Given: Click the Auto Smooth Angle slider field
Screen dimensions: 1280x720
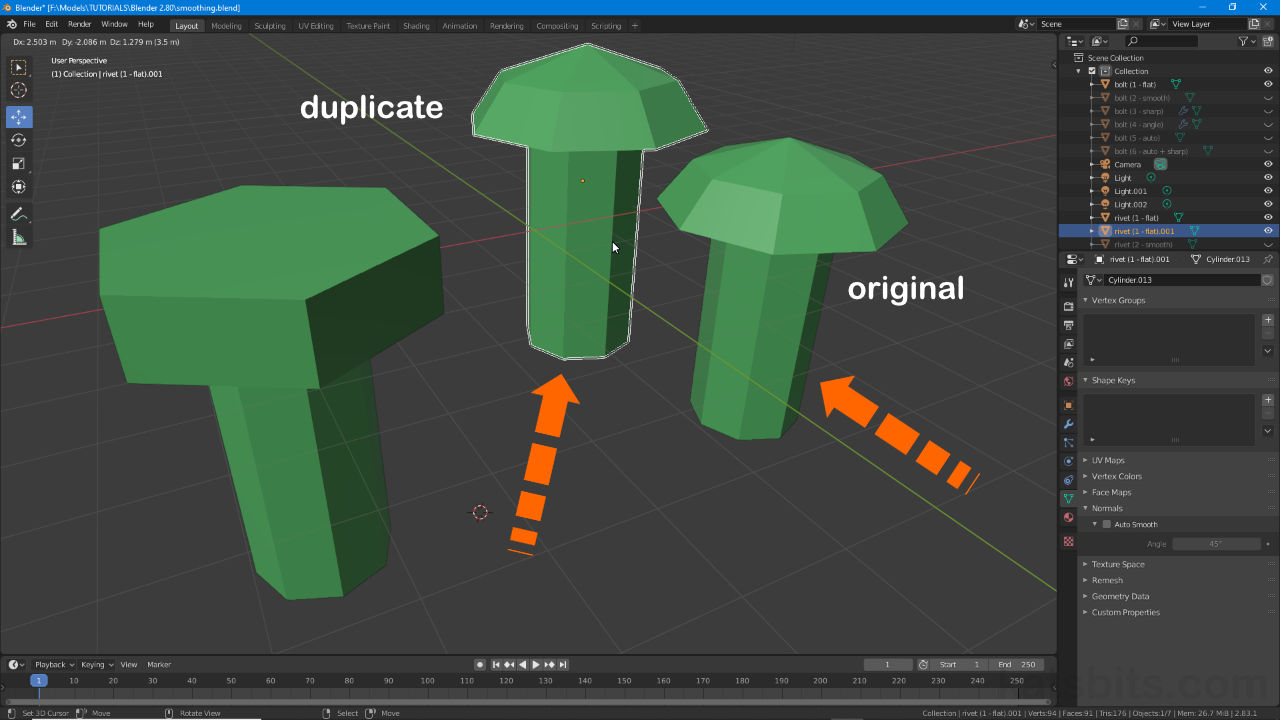Looking at the screenshot, I should click(1216, 544).
